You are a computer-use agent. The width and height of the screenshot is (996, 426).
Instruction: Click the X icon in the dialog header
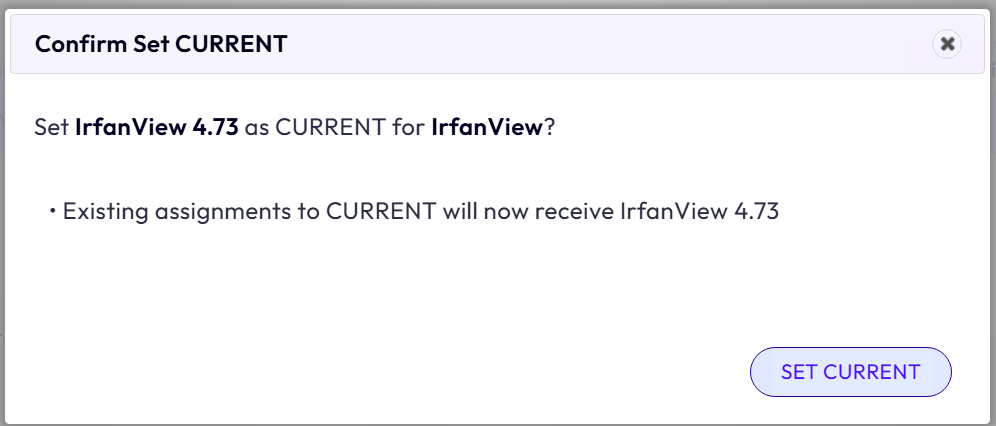(946, 44)
